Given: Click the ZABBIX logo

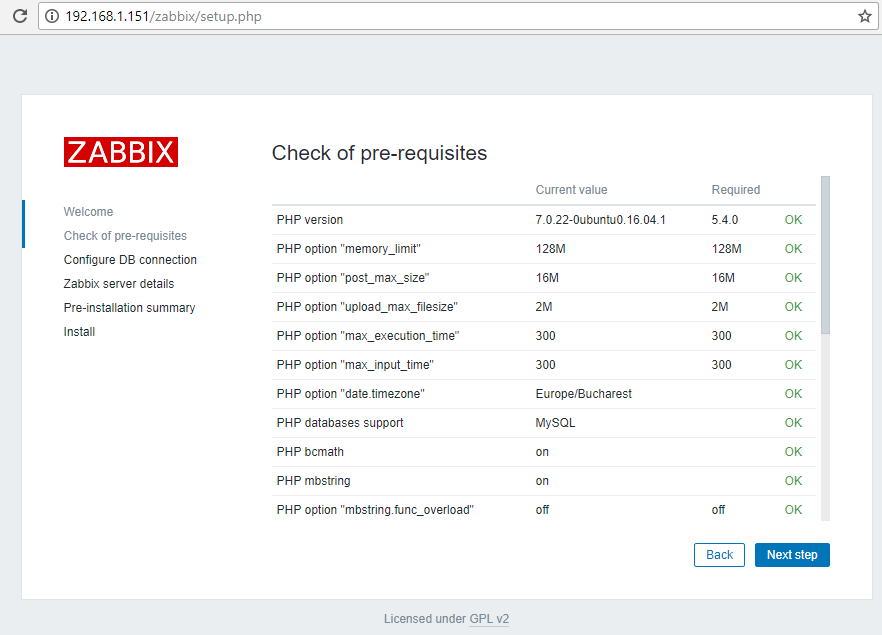Looking at the screenshot, I should click(121, 152).
